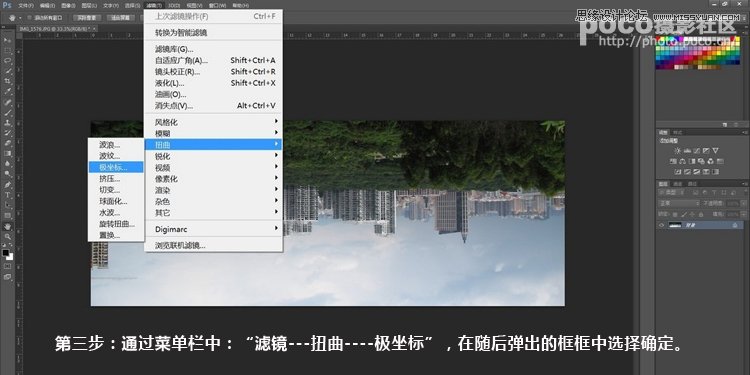Select the Rectangular Marquee tool

[x=8, y=51]
